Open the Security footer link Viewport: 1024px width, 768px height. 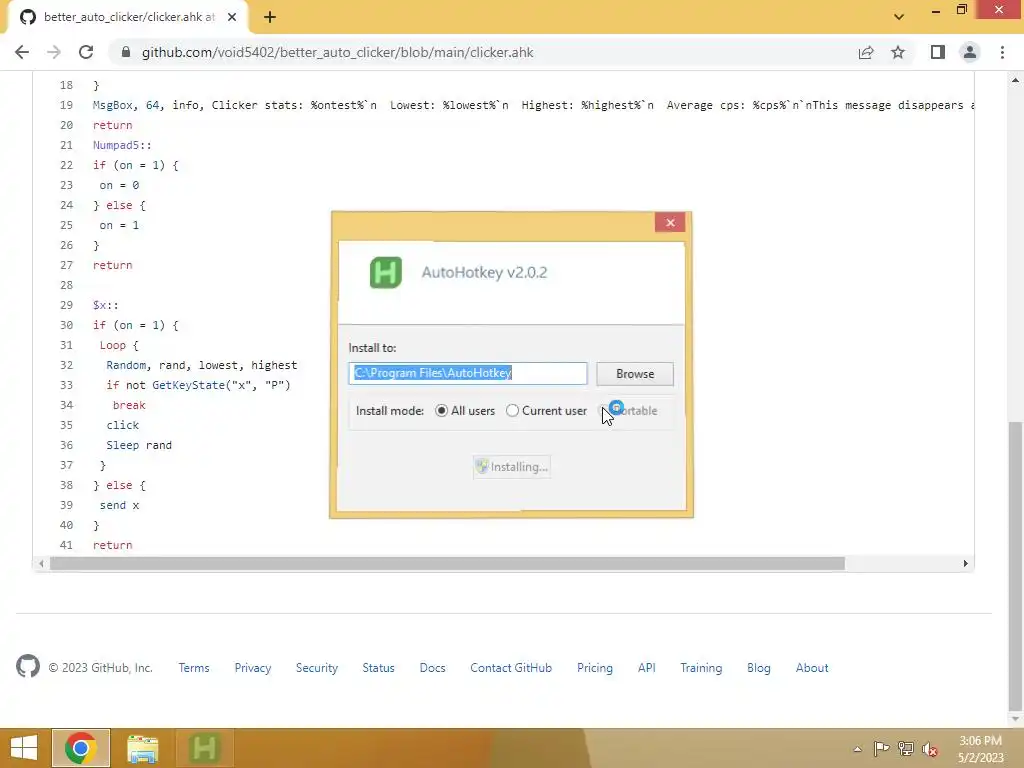point(317,667)
